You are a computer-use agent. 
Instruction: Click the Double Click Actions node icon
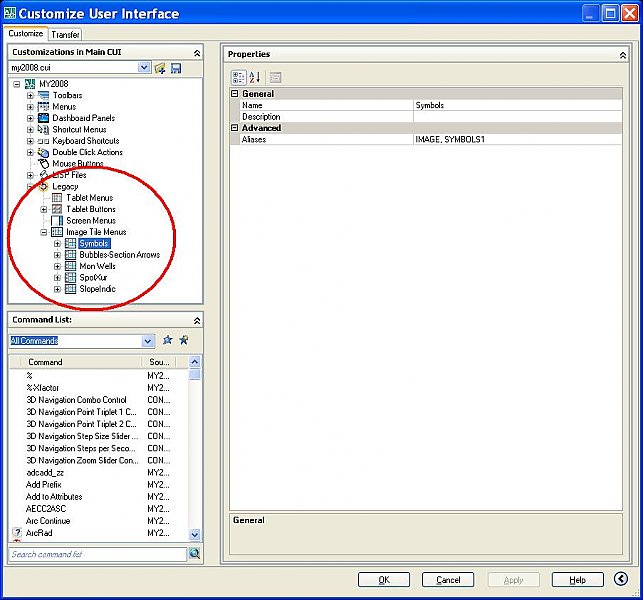click(43, 152)
